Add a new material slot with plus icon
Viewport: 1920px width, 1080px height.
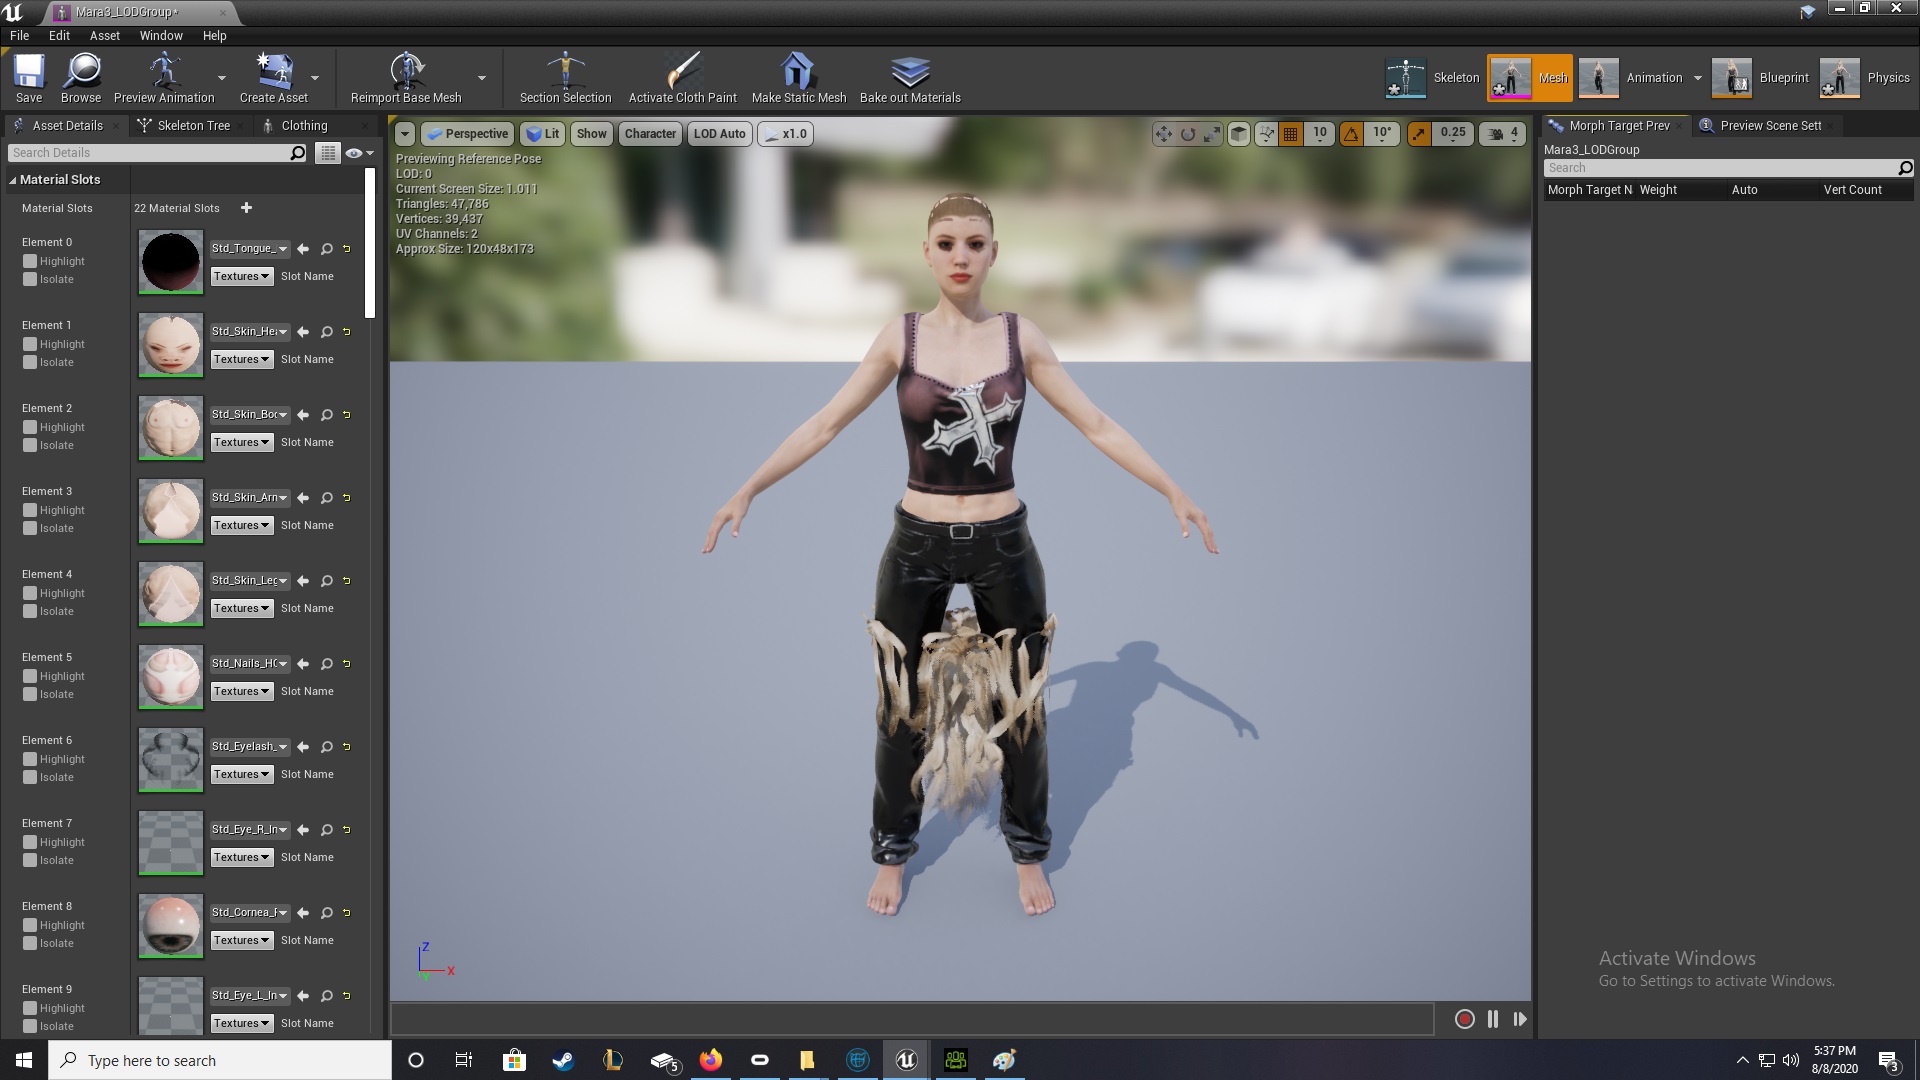point(246,208)
